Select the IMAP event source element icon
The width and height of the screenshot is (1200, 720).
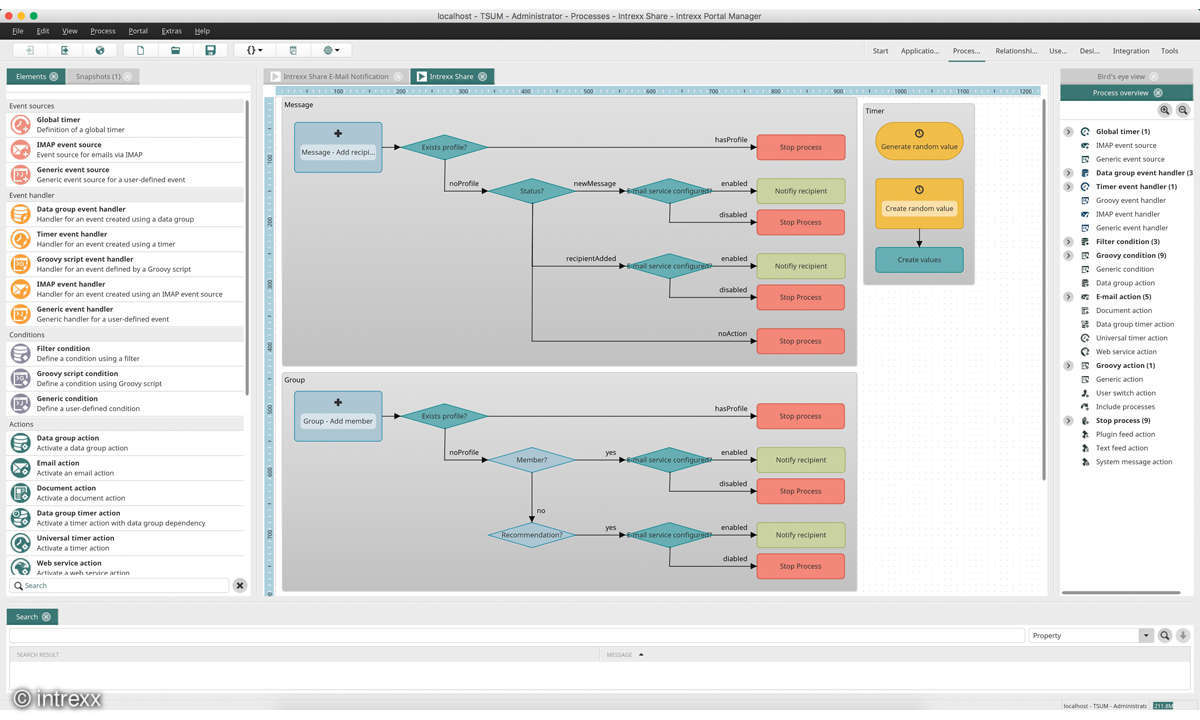click(20, 149)
